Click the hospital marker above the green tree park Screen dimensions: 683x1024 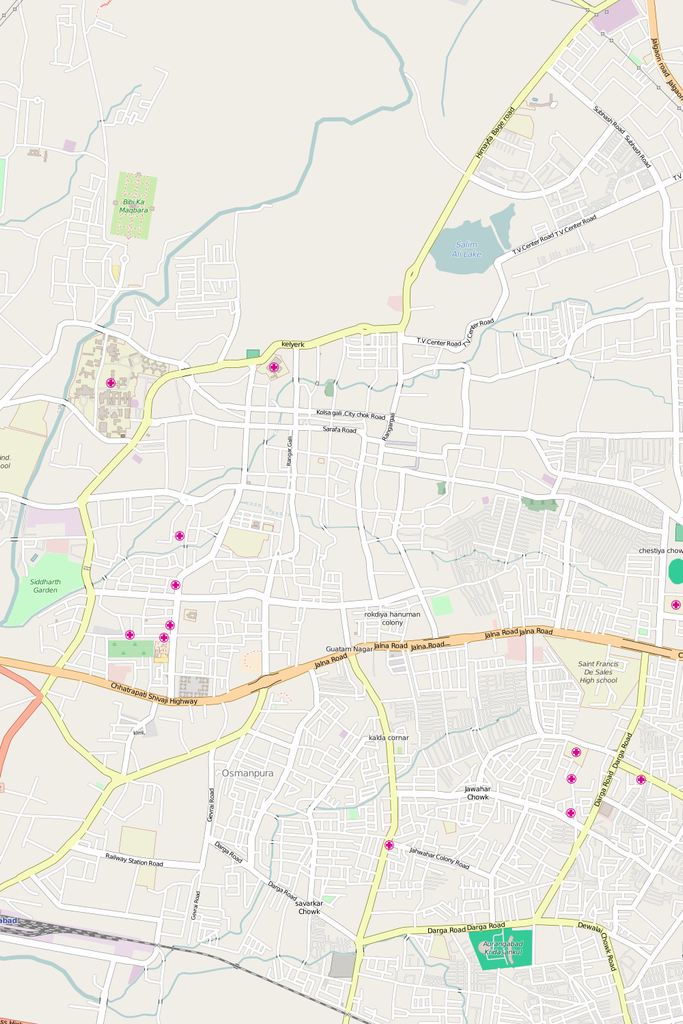click(x=130, y=635)
